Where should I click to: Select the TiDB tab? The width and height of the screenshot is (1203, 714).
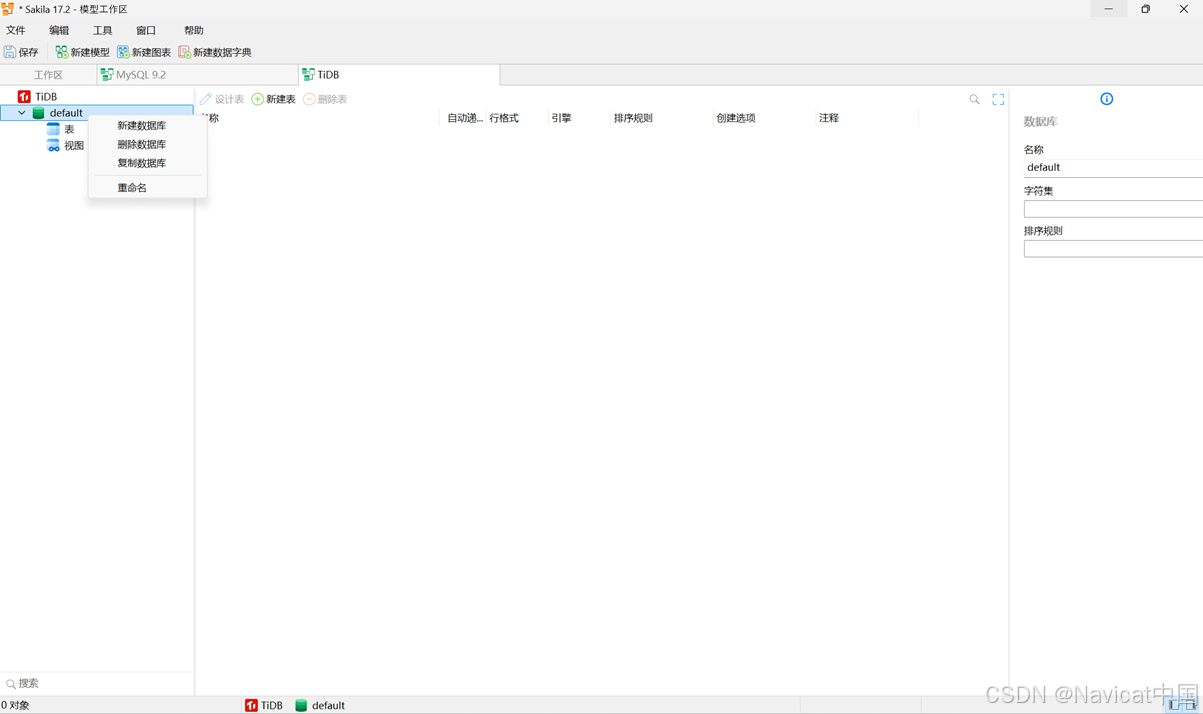point(399,75)
